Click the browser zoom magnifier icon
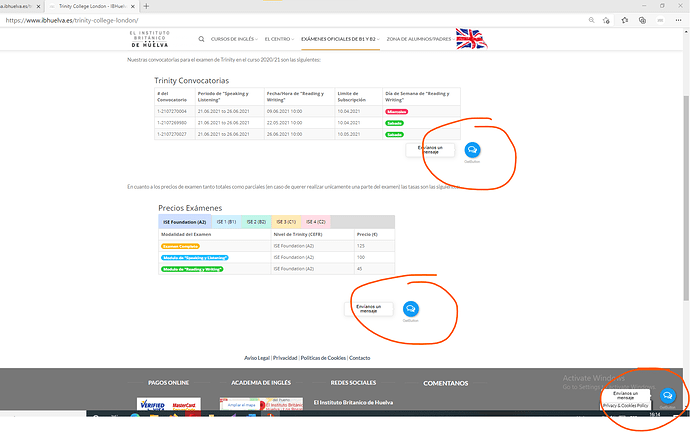This screenshot has height=432, width=690. (x=591, y=20)
